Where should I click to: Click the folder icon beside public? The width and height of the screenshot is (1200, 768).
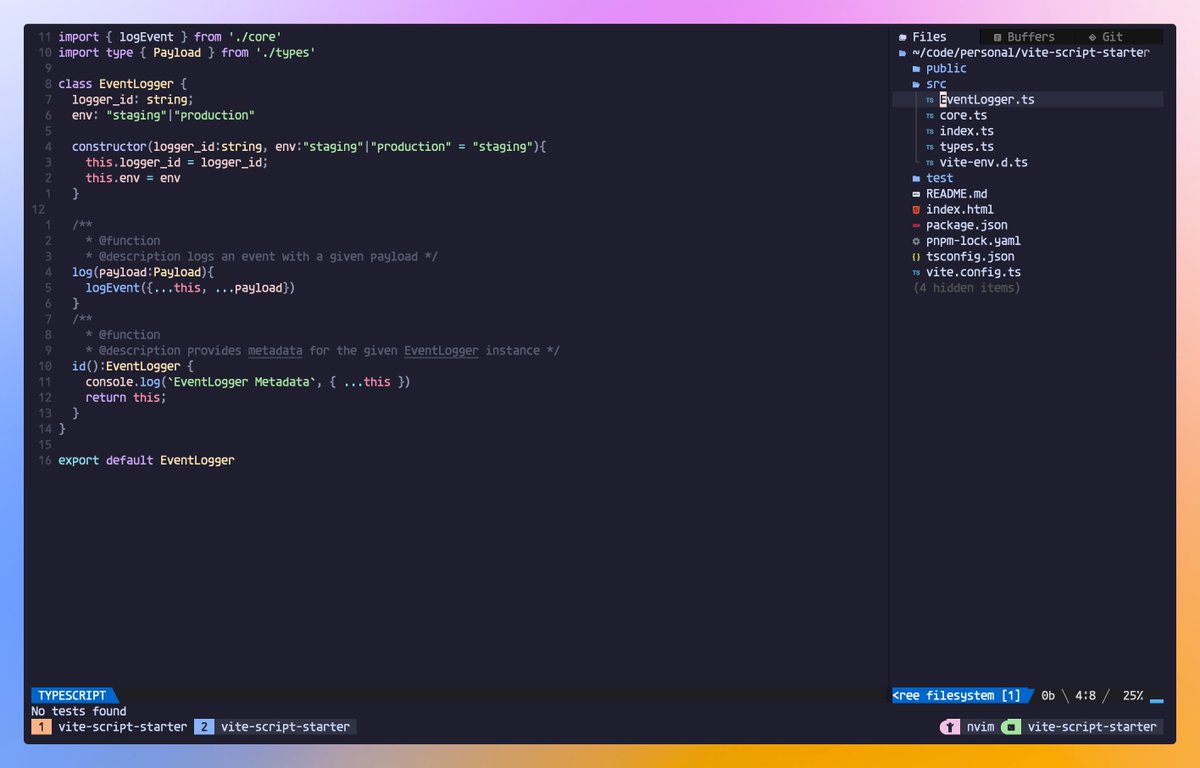click(x=916, y=68)
